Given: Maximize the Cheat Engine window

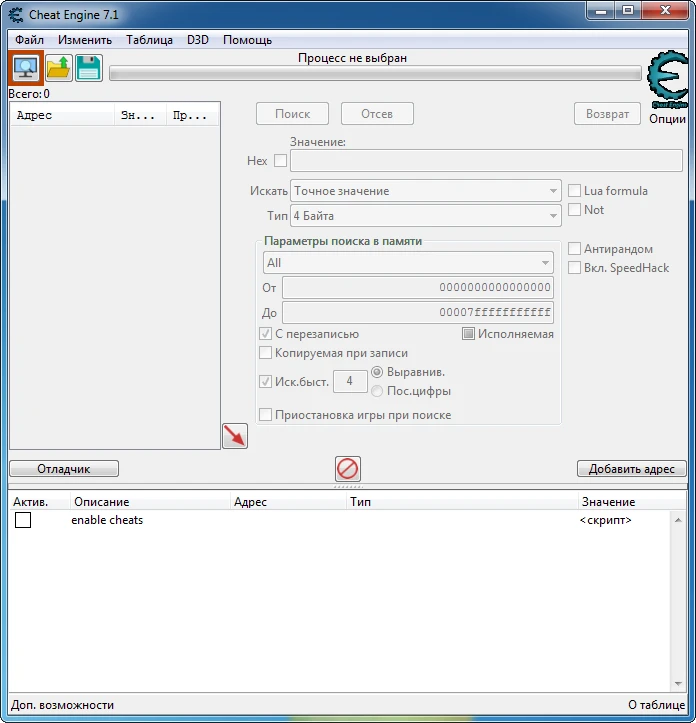Looking at the screenshot, I should pyautogui.click(x=628, y=11).
